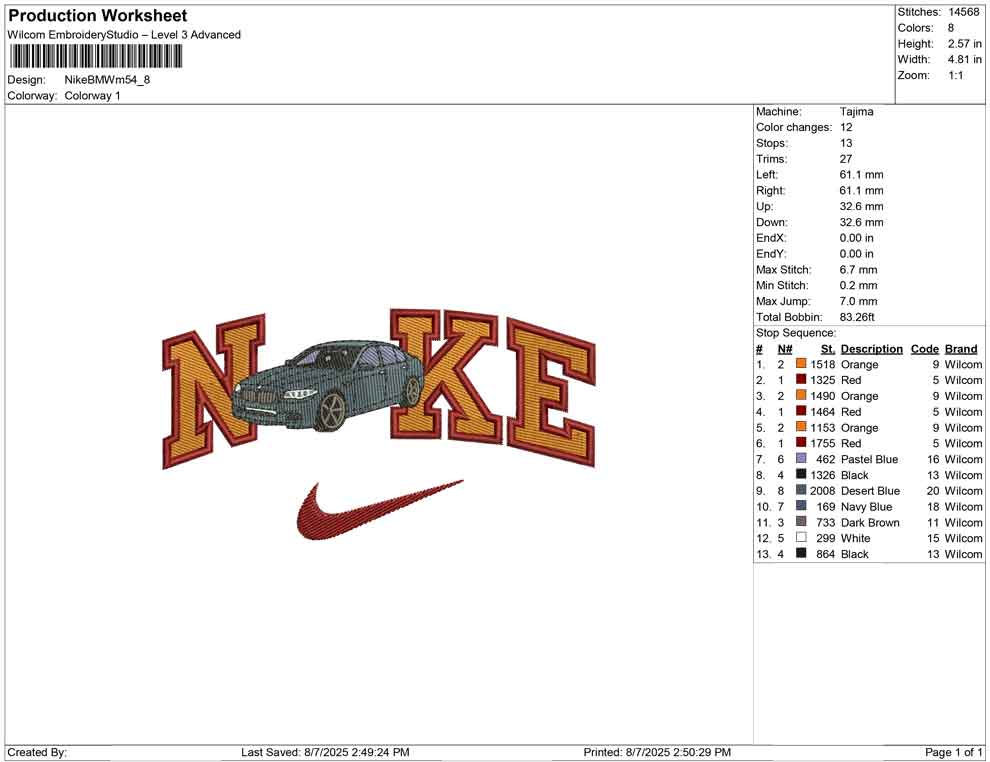Click the Color changes value '12'
This screenshot has height=762, width=990.
click(845, 127)
